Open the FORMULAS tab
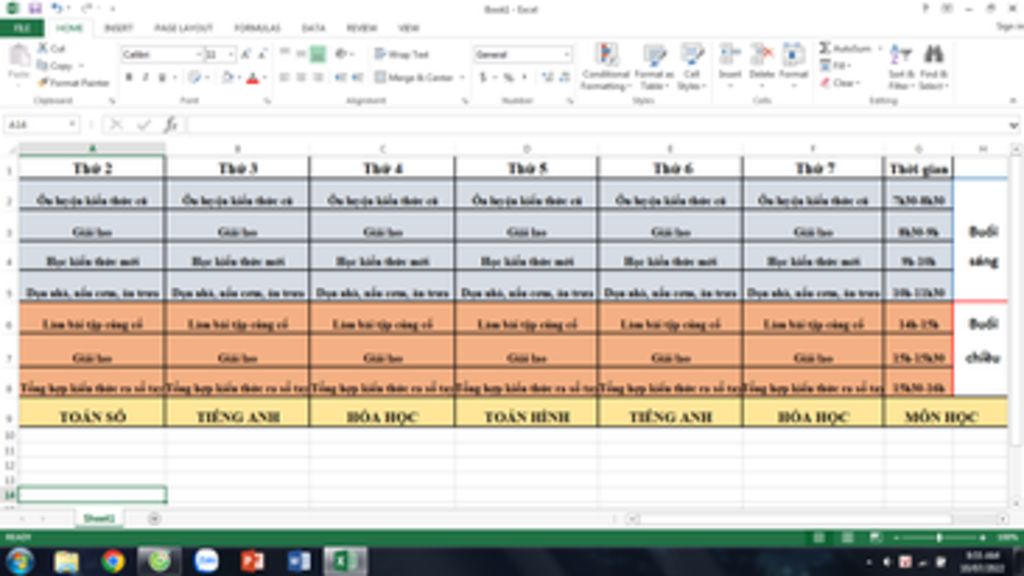The width and height of the screenshot is (1024, 576). (x=257, y=28)
